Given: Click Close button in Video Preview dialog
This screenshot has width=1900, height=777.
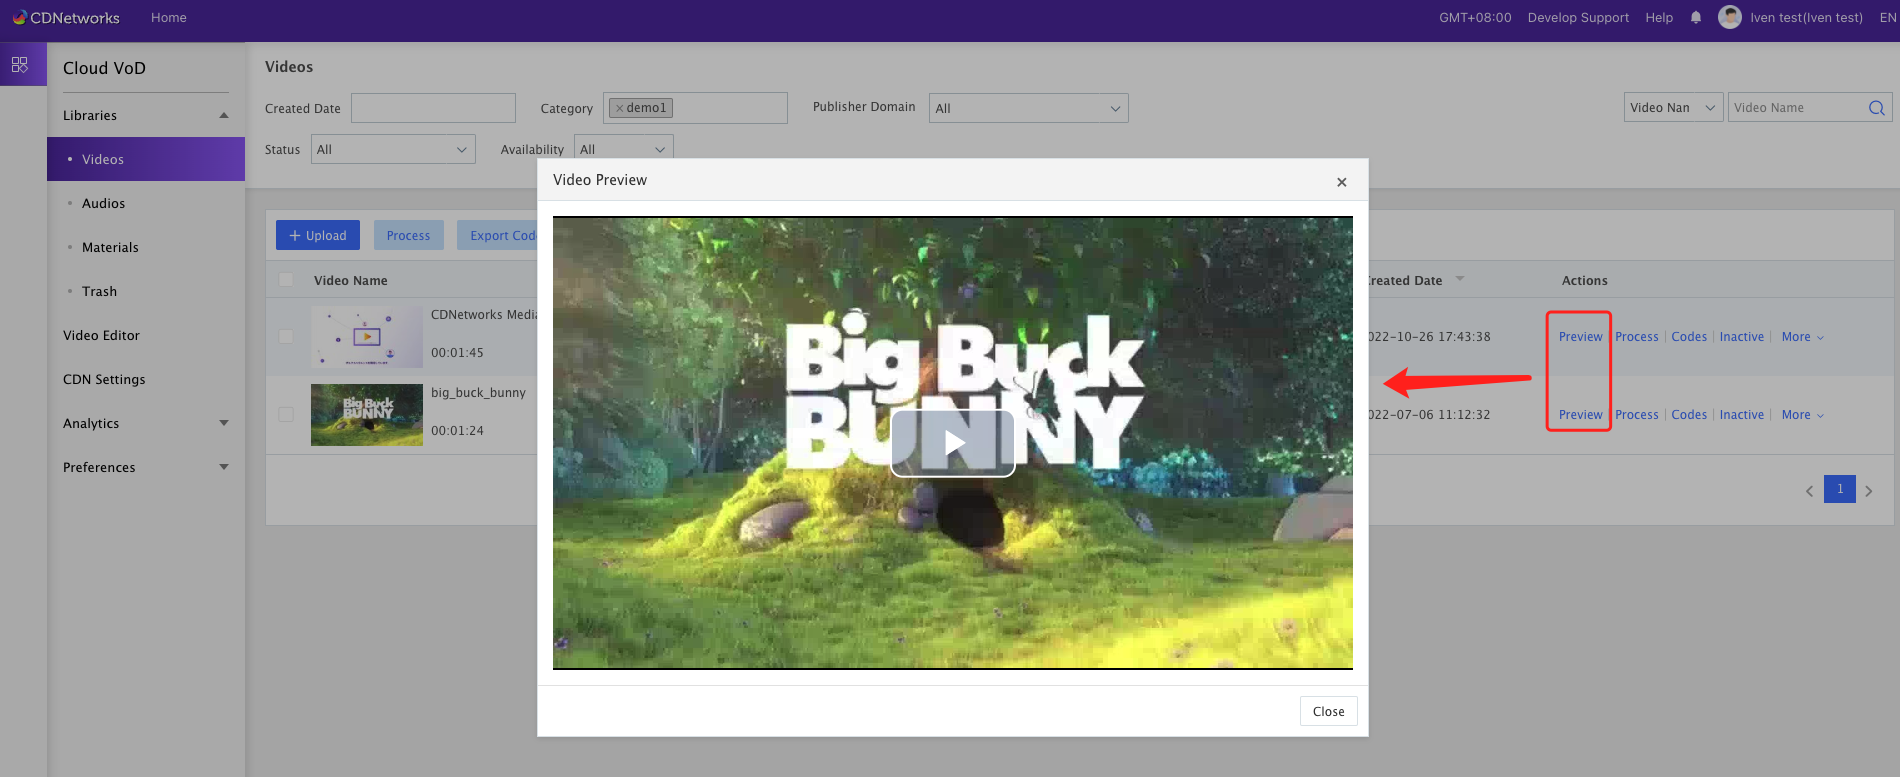Looking at the screenshot, I should pyautogui.click(x=1328, y=711).
